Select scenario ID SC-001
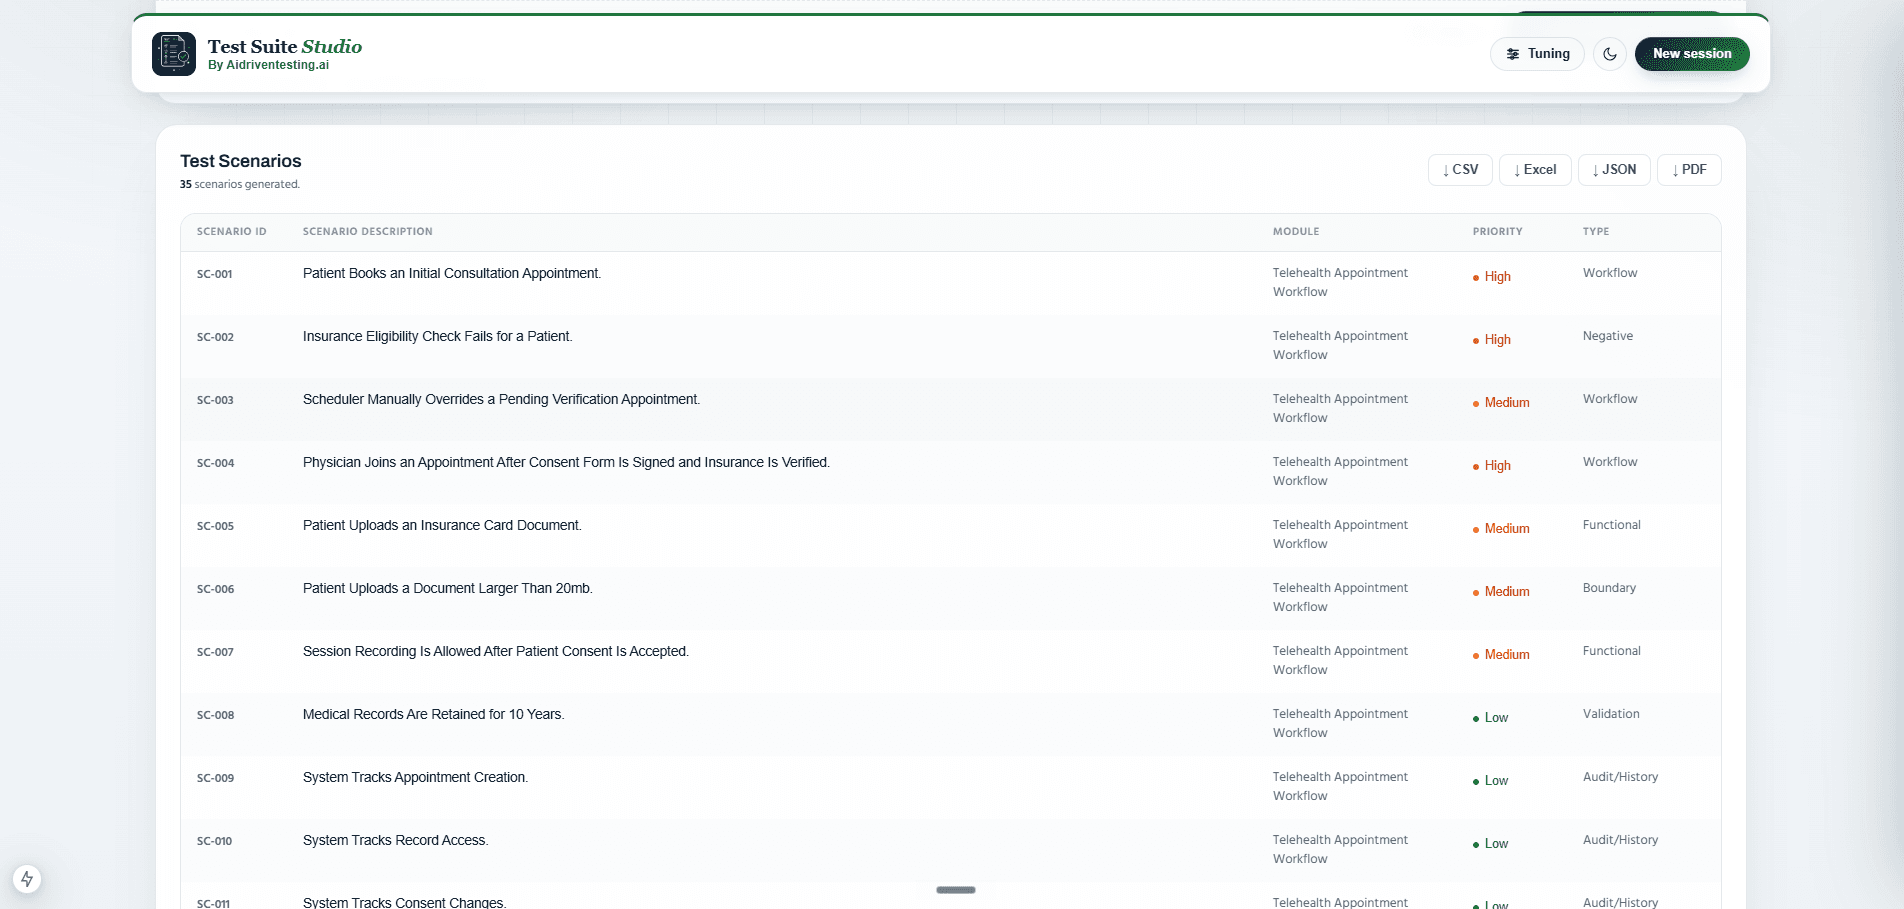Viewport: 1904px width, 909px height. (215, 274)
